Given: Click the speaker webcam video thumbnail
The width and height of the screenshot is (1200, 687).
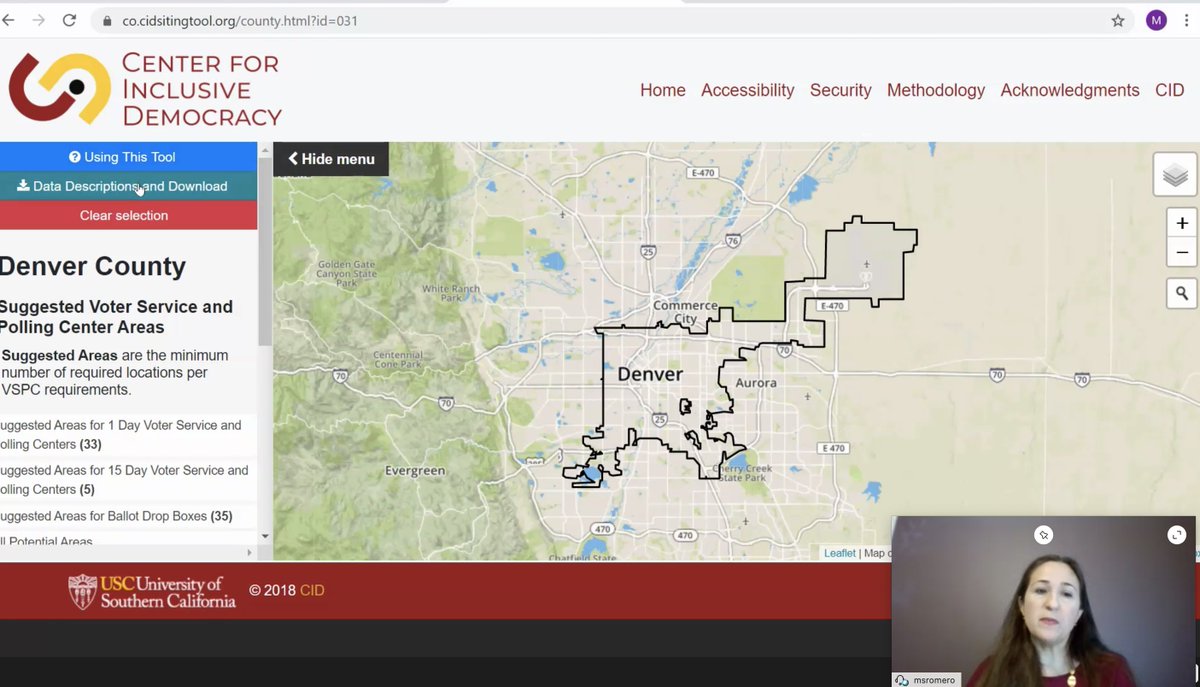Looking at the screenshot, I should point(1043,601).
